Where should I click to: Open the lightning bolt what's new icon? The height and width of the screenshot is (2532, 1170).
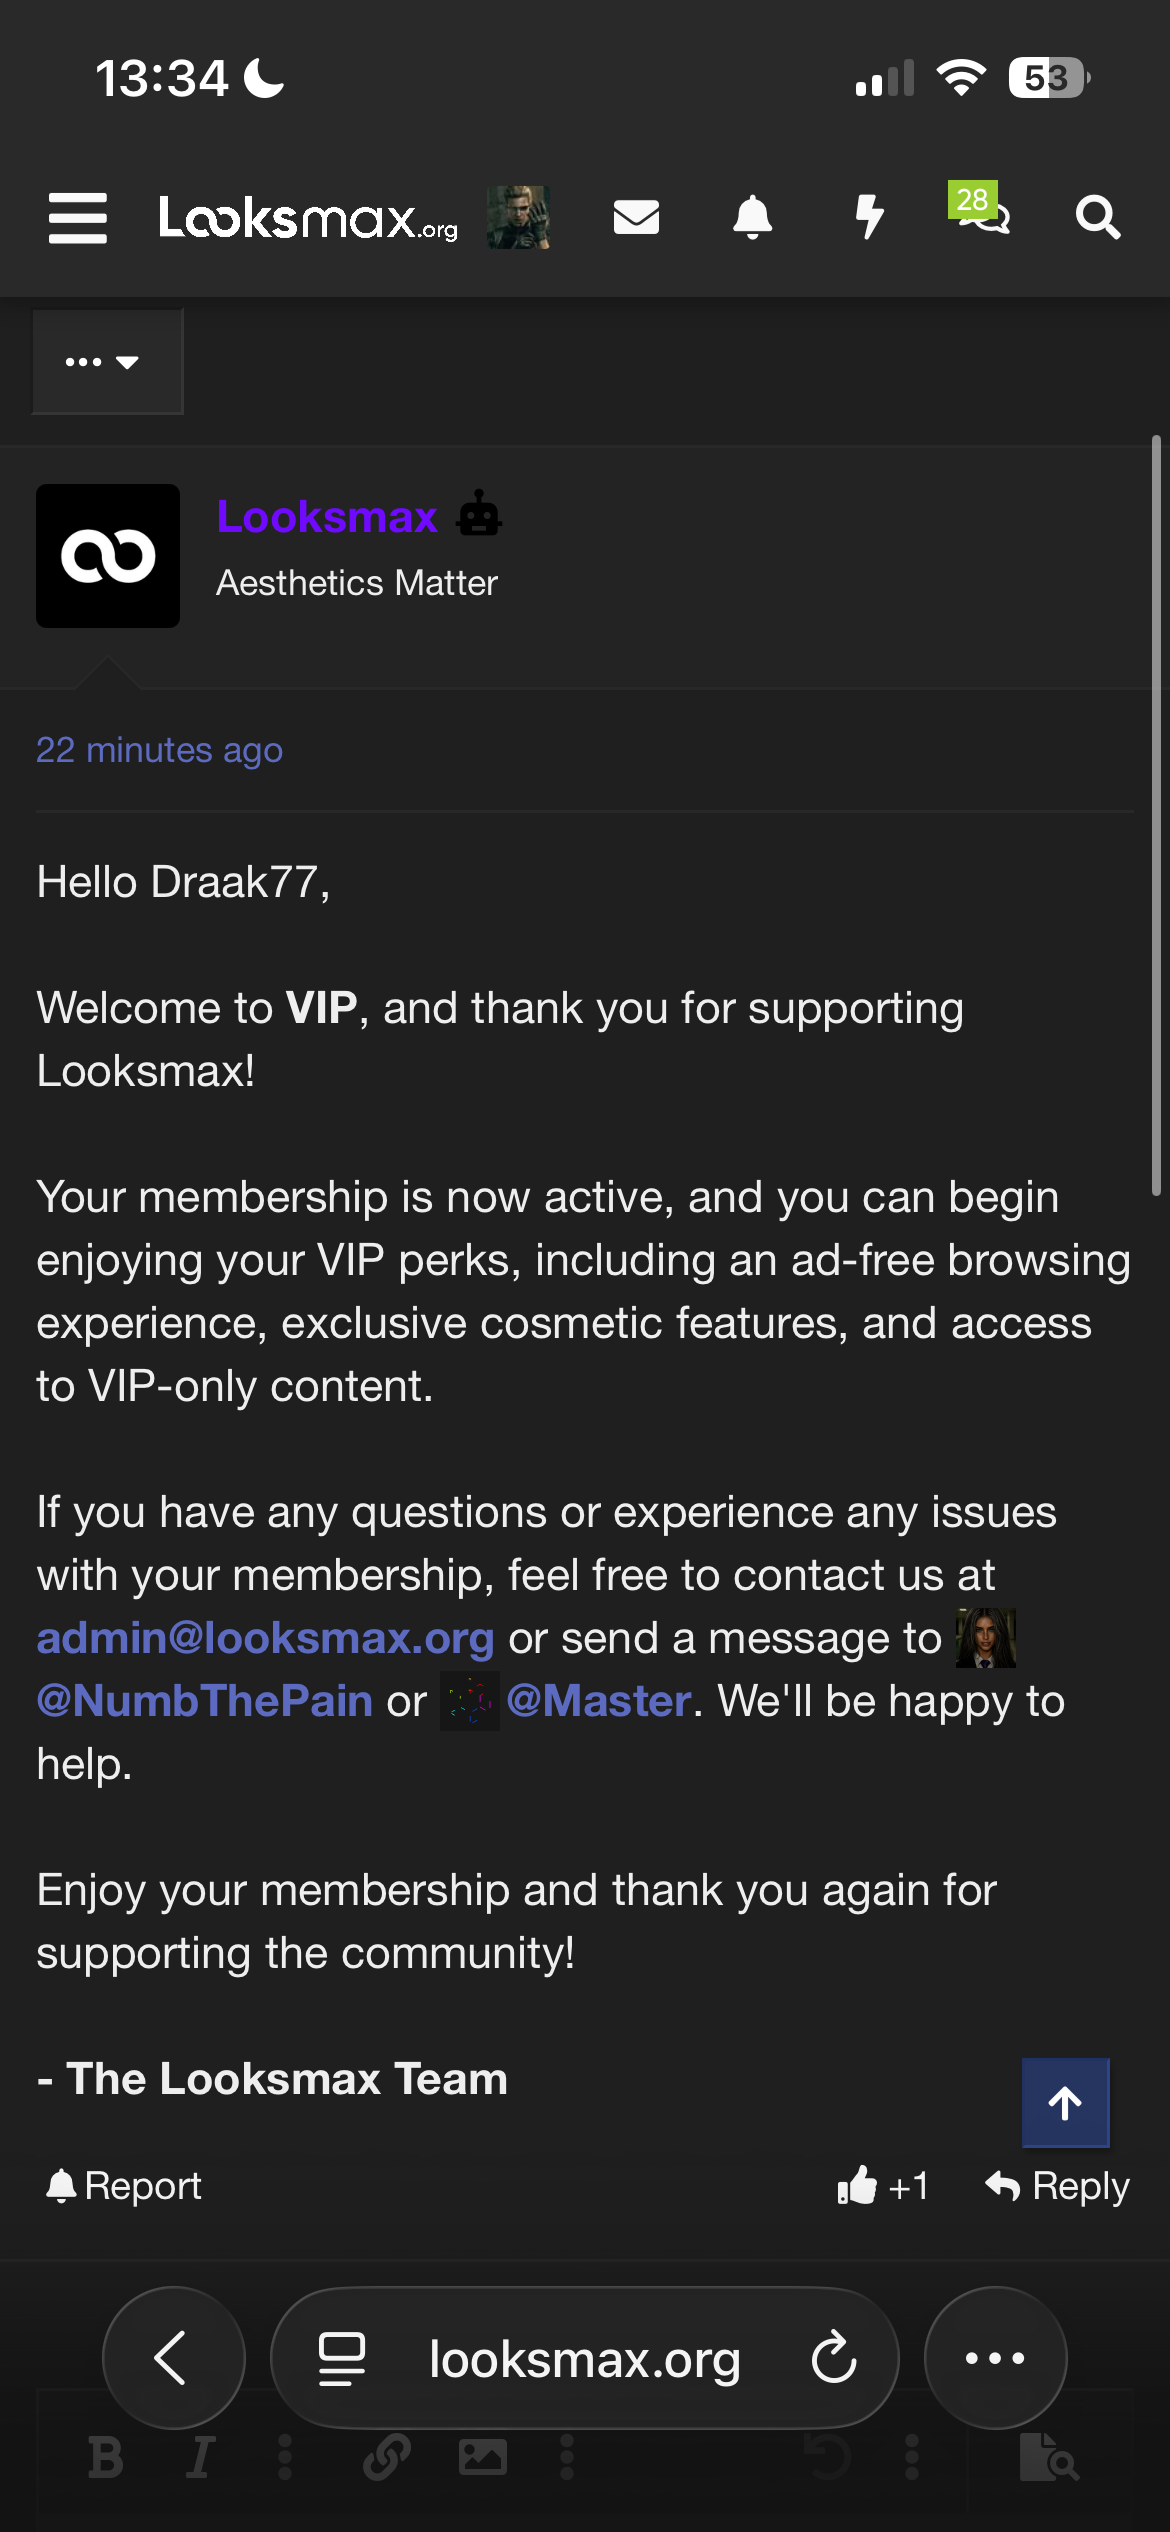pyautogui.click(x=869, y=217)
